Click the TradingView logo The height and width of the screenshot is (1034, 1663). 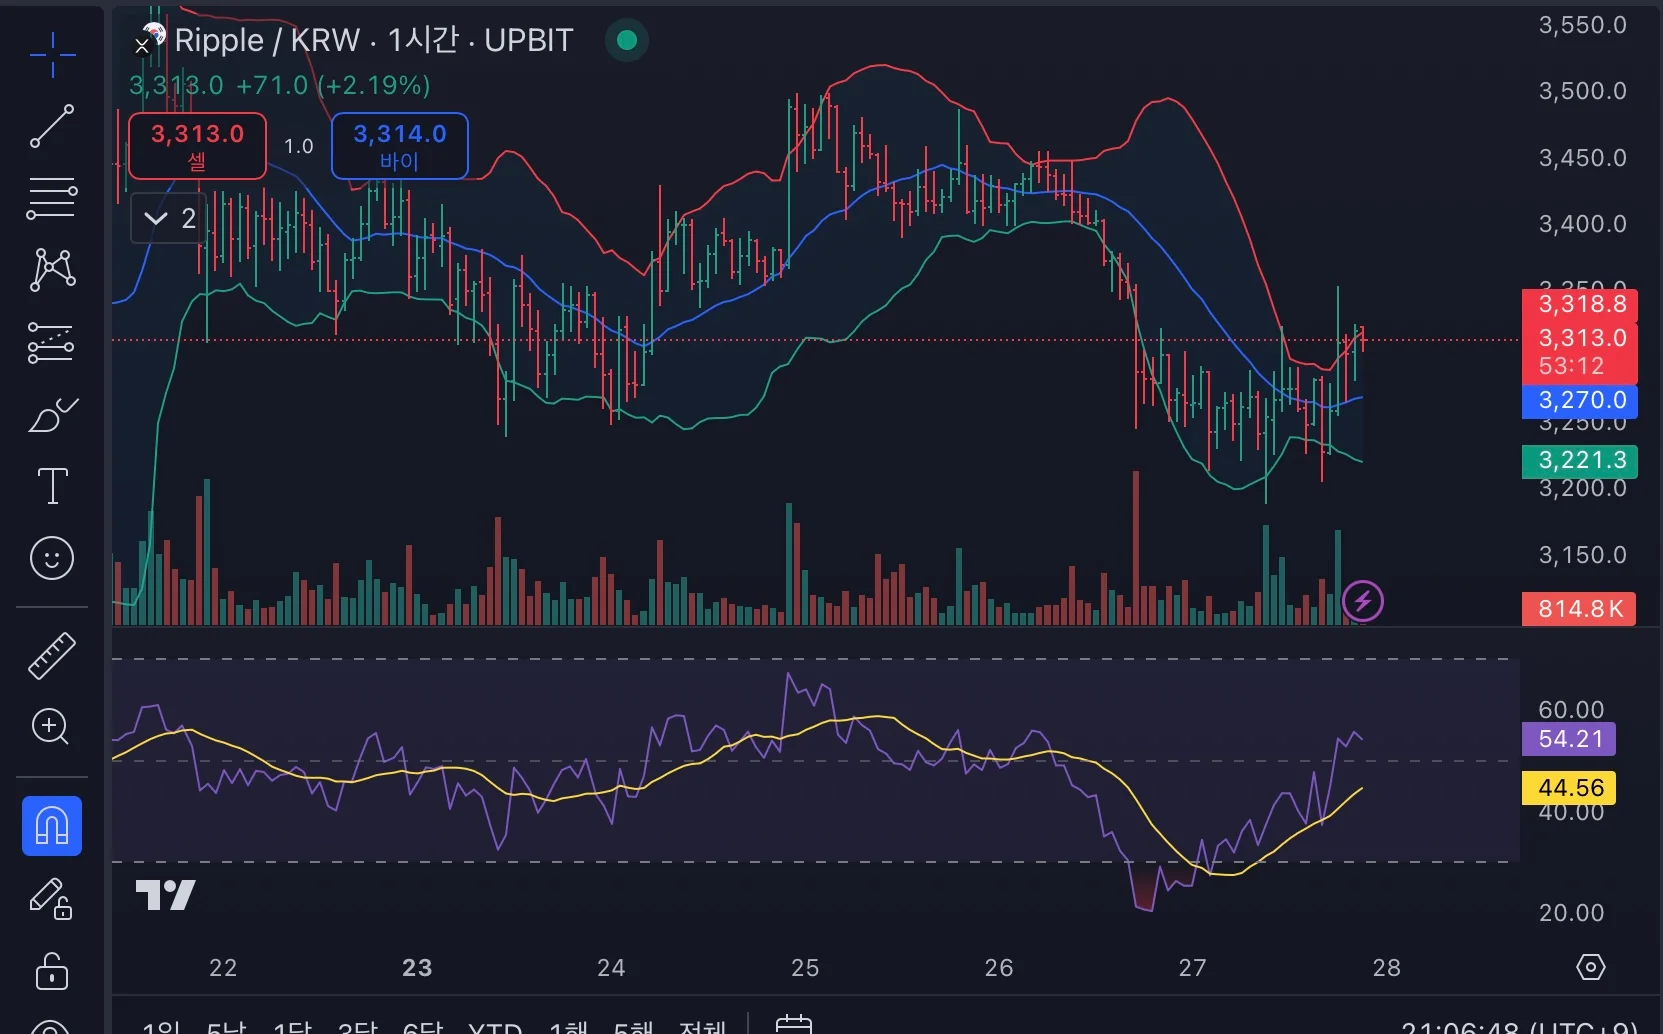coord(166,894)
